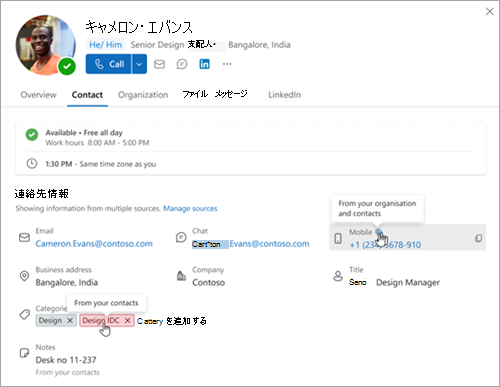Image resolution: width=500 pixels, height=387 pixels.
Task: Click the Contoso company value
Action: point(208,282)
